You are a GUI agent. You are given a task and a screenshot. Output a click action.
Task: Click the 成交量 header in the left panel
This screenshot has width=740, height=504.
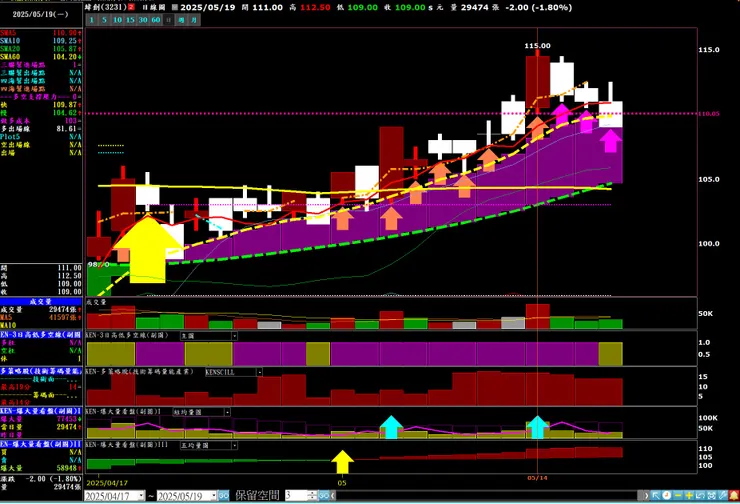[41, 302]
